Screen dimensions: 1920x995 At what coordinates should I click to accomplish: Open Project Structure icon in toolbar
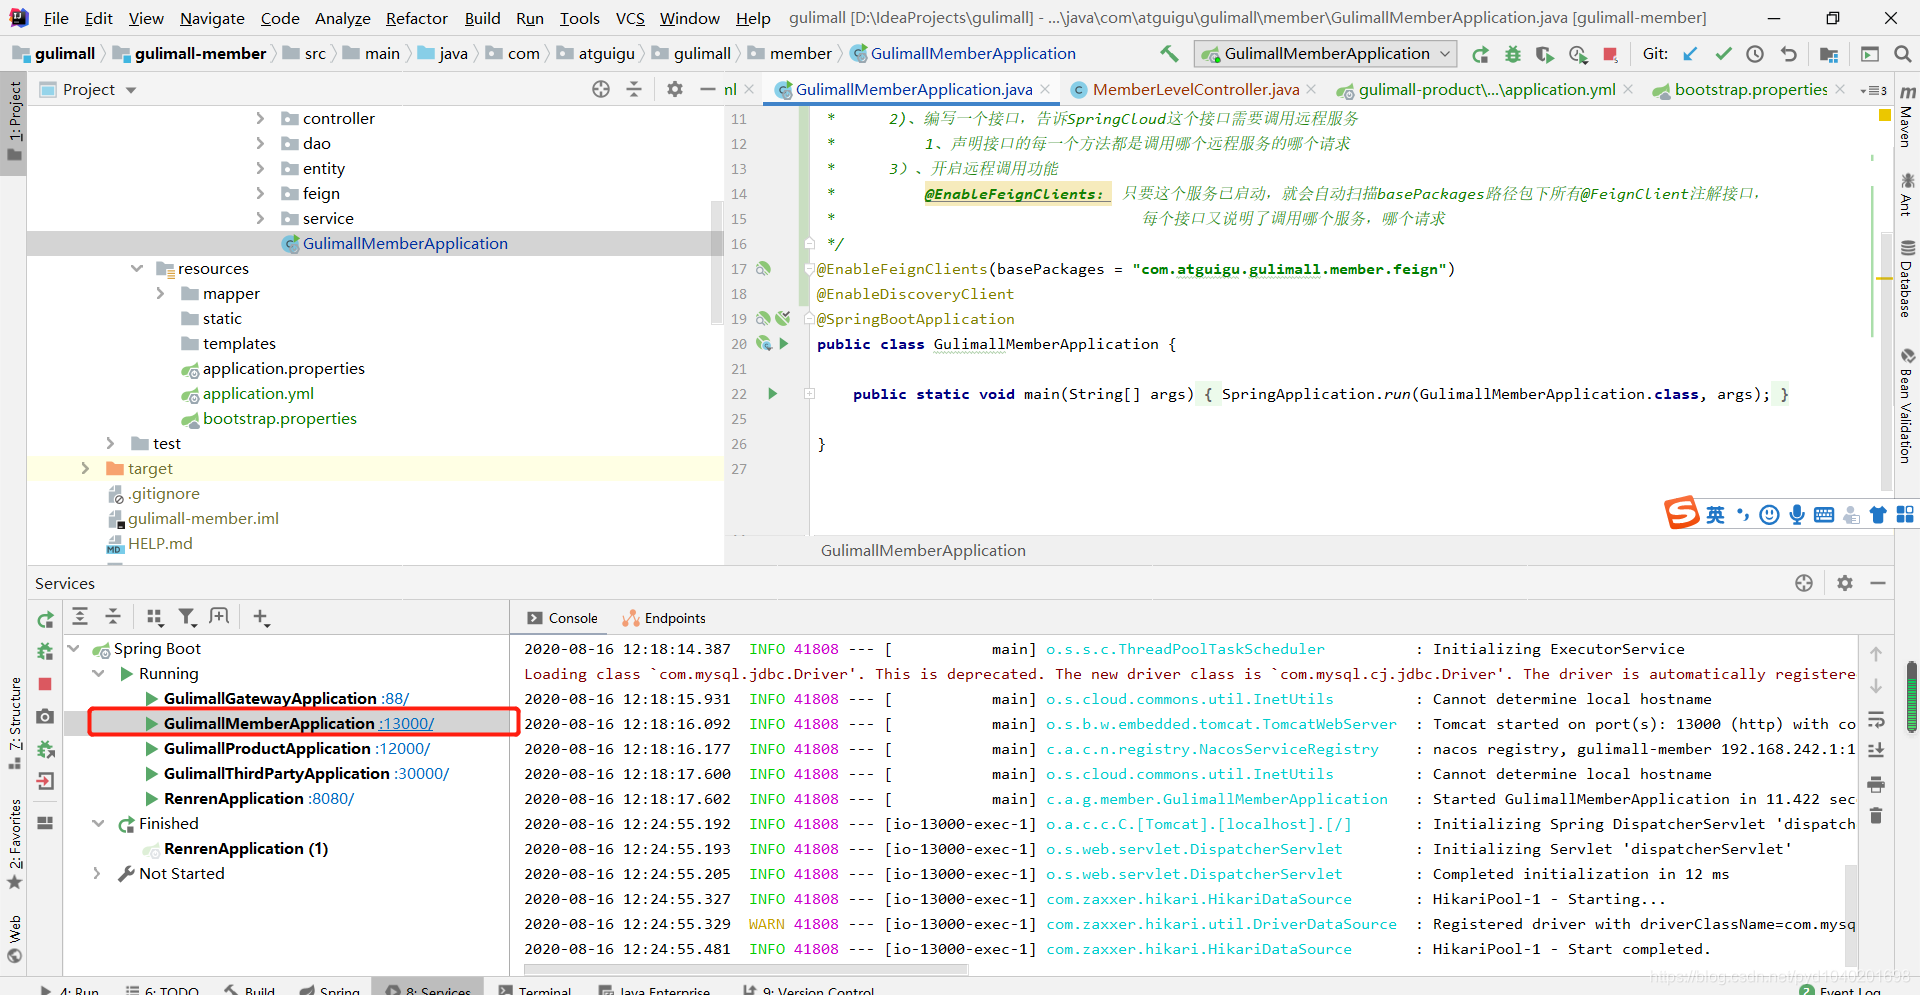click(x=1829, y=54)
